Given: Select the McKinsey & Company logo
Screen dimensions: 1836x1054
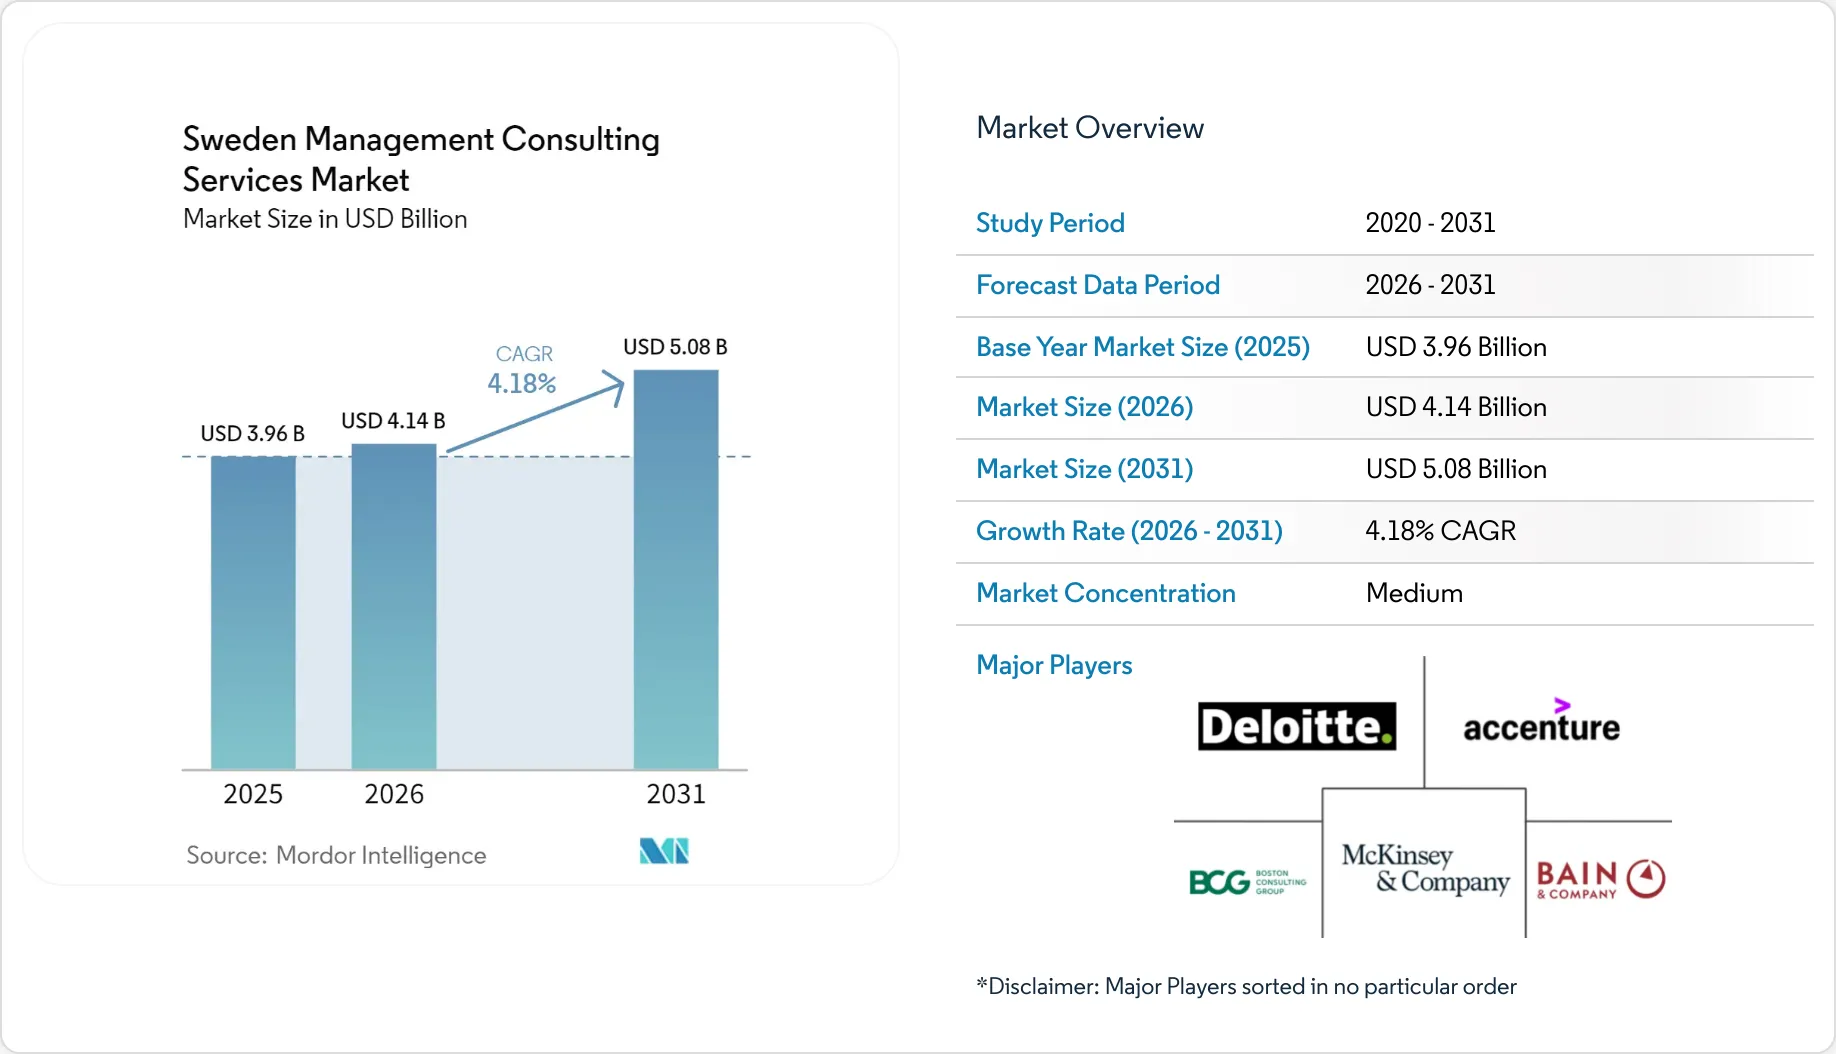Looking at the screenshot, I should 1425,868.
